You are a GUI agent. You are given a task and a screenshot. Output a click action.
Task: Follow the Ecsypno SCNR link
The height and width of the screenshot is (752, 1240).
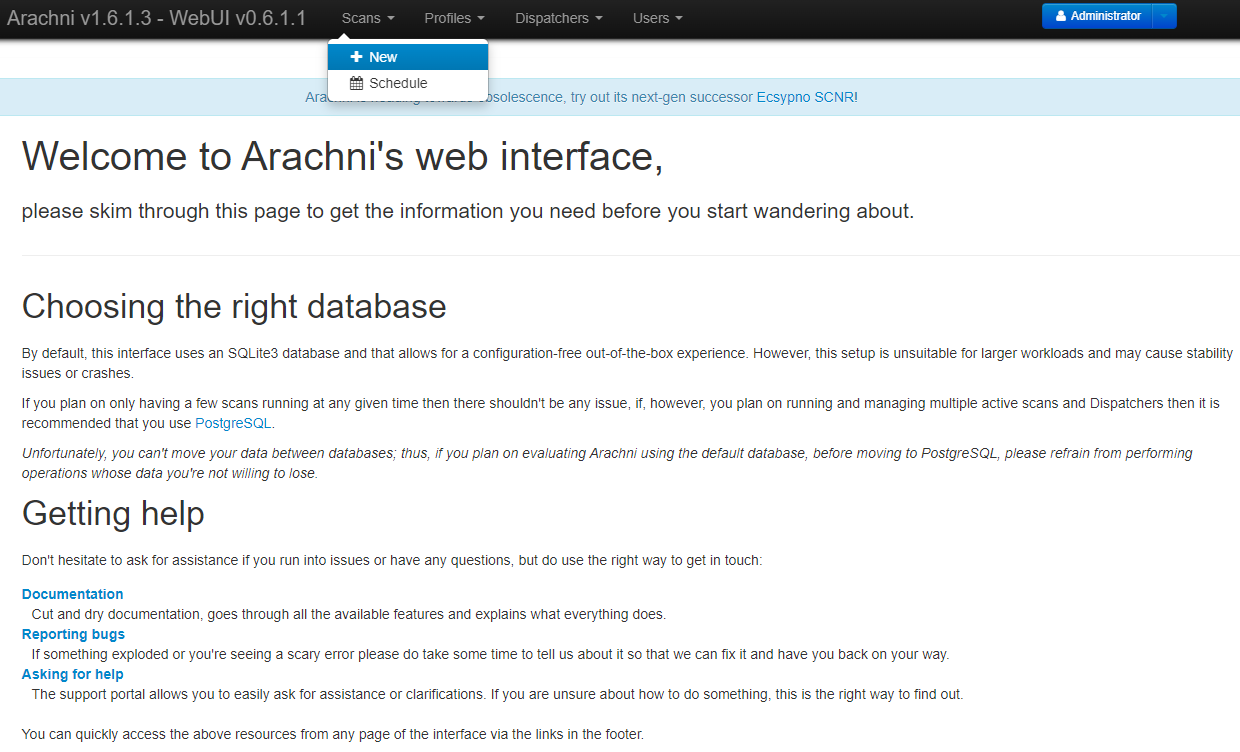click(805, 97)
